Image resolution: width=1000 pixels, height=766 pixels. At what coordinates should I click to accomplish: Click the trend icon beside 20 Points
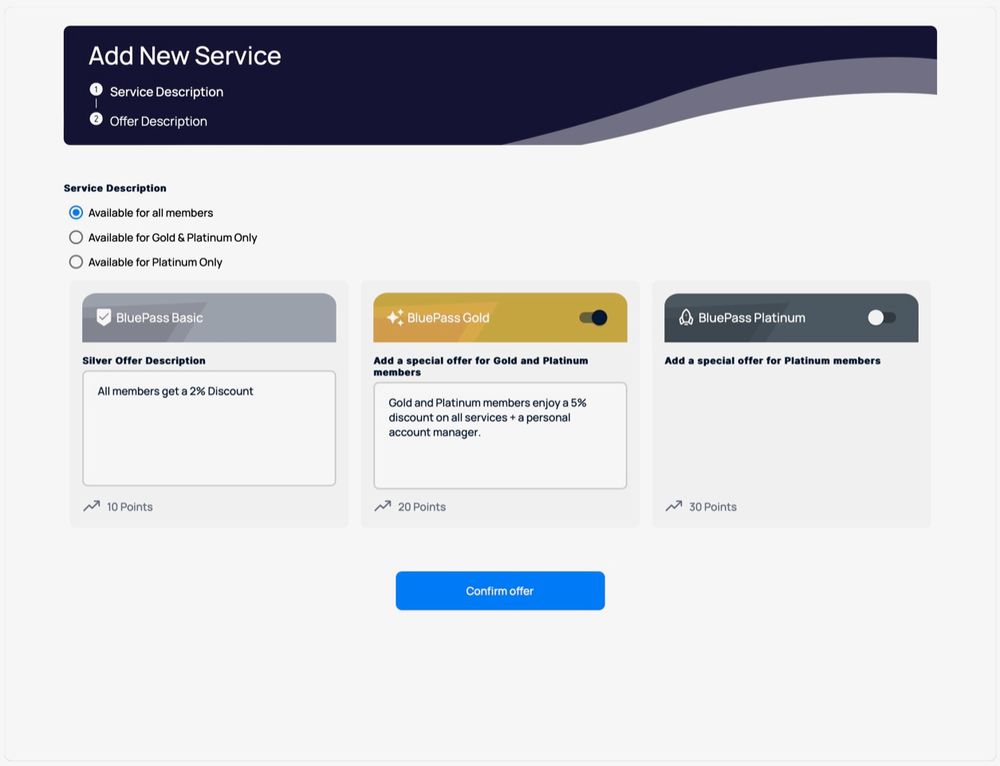(x=383, y=506)
